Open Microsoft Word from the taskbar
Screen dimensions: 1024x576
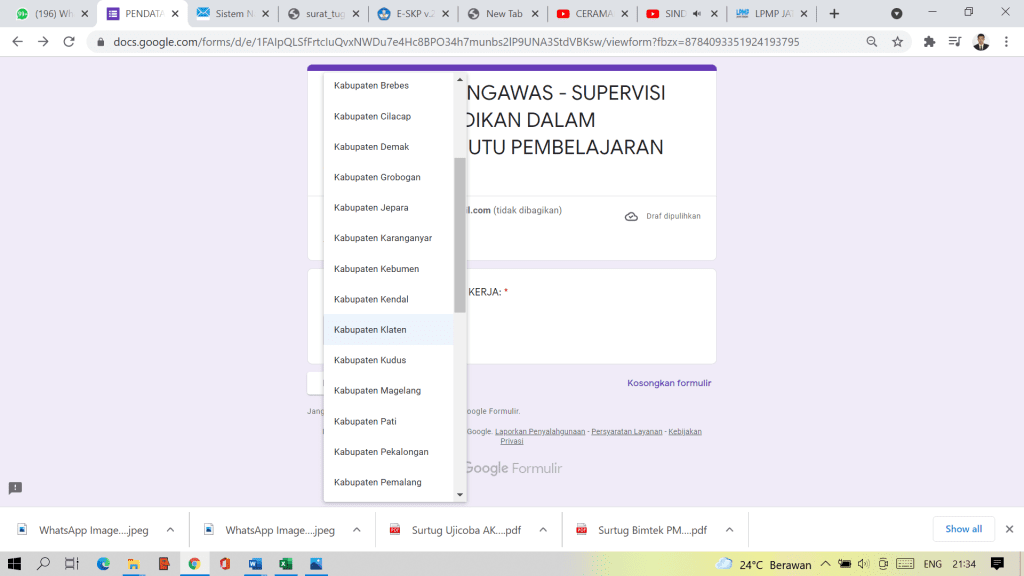(255, 564)
